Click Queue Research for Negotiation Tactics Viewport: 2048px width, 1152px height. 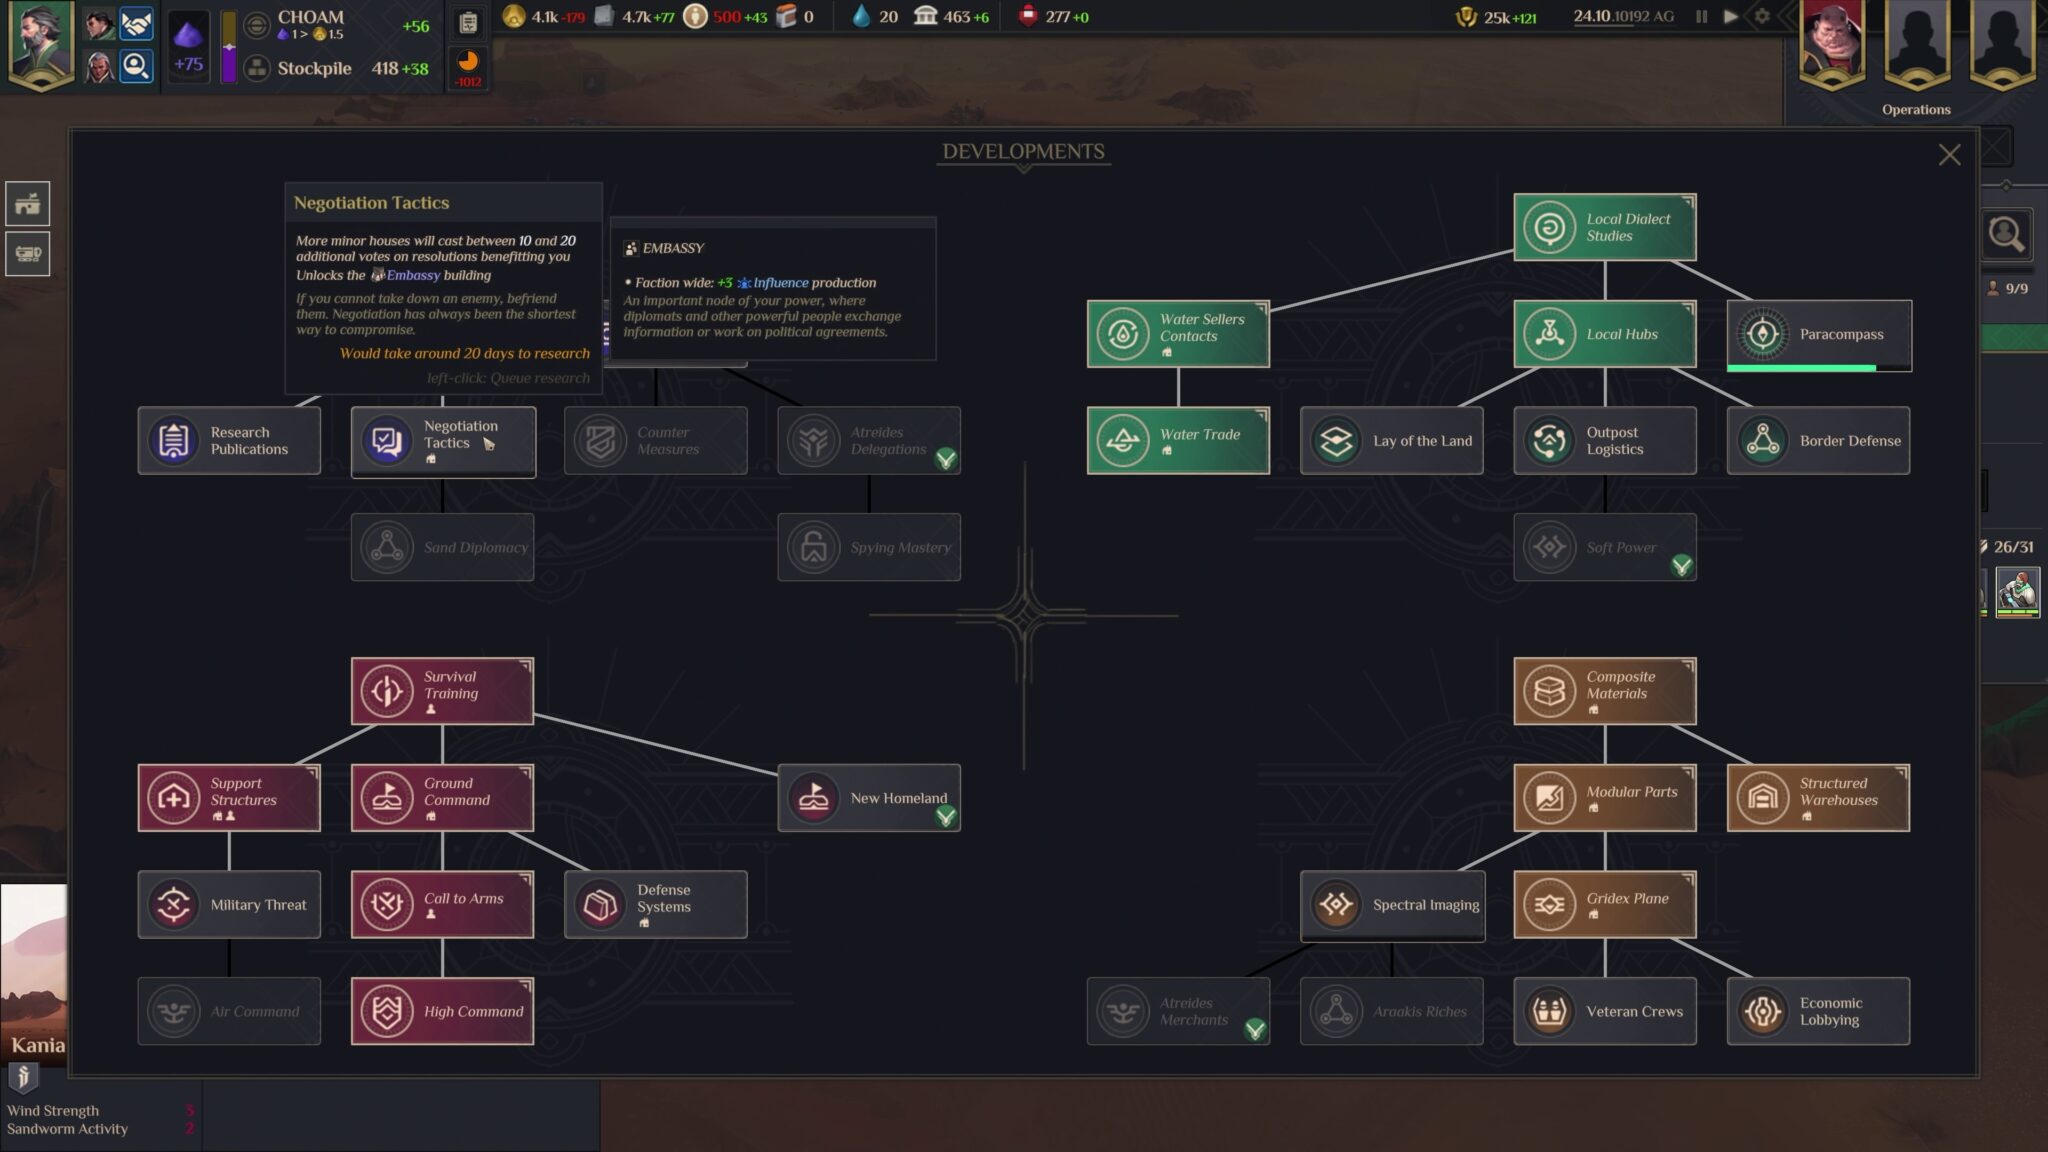pos(442,439)
